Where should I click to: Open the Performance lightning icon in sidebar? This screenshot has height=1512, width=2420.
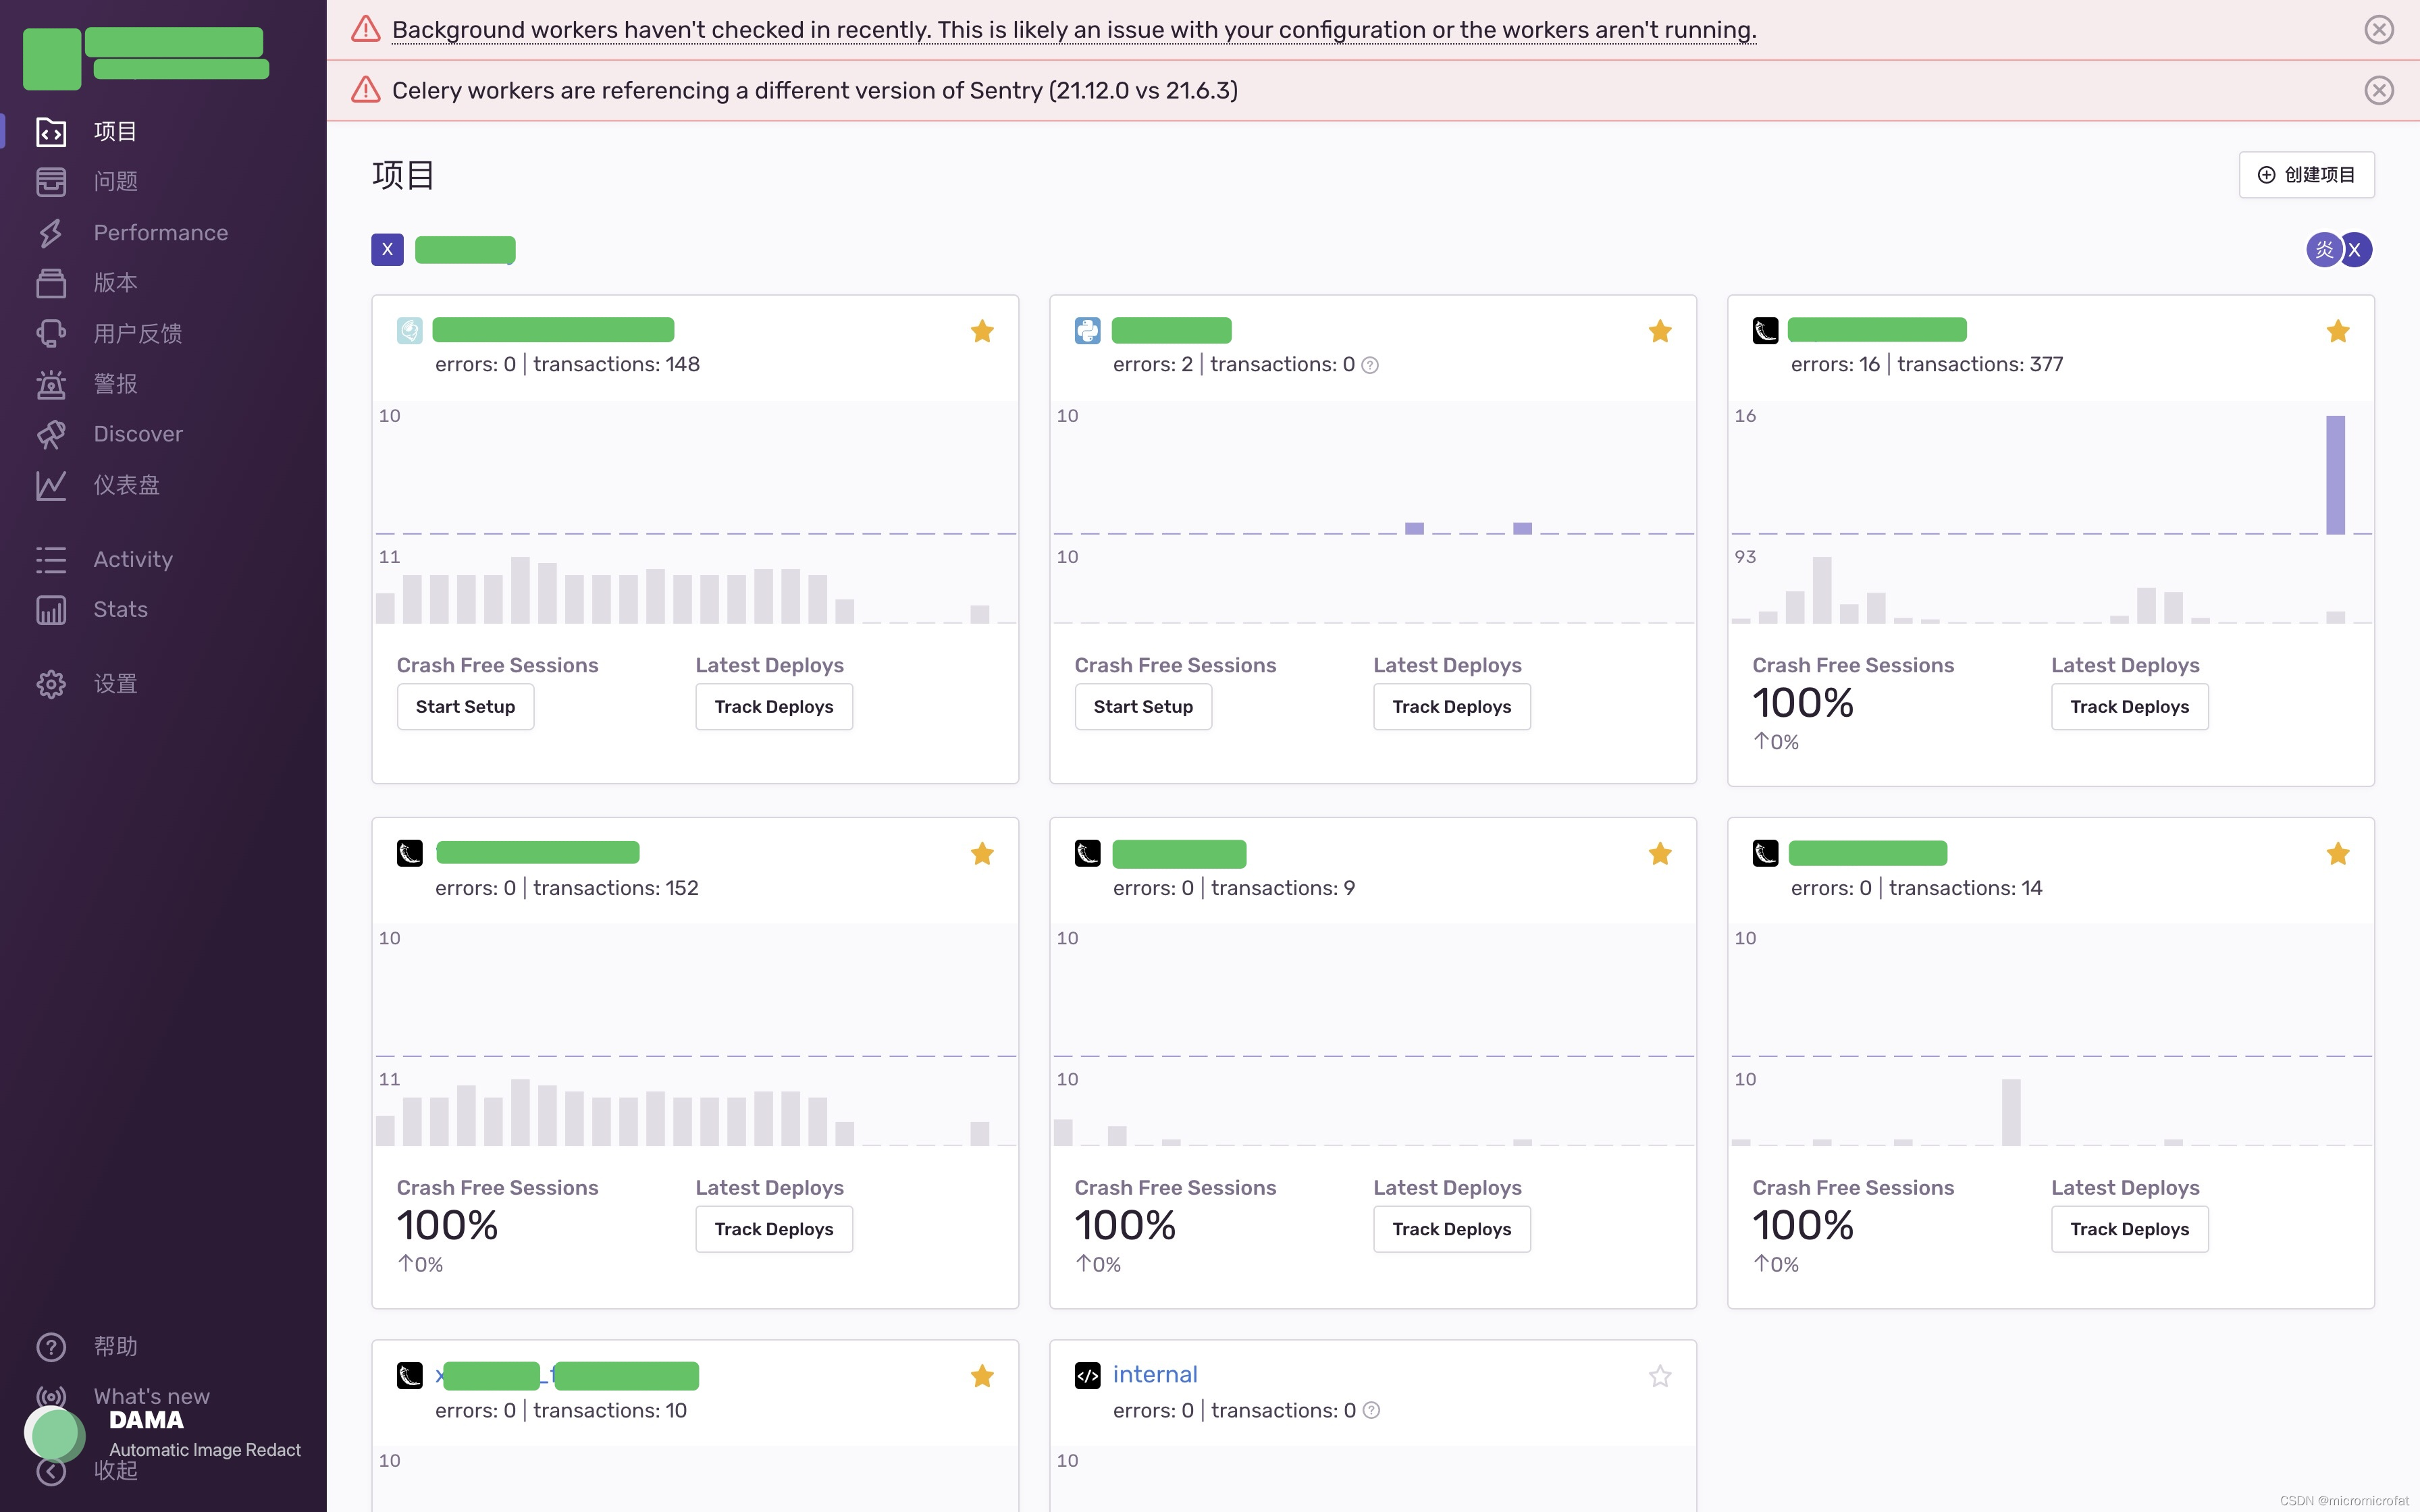(x=51, y=233)
